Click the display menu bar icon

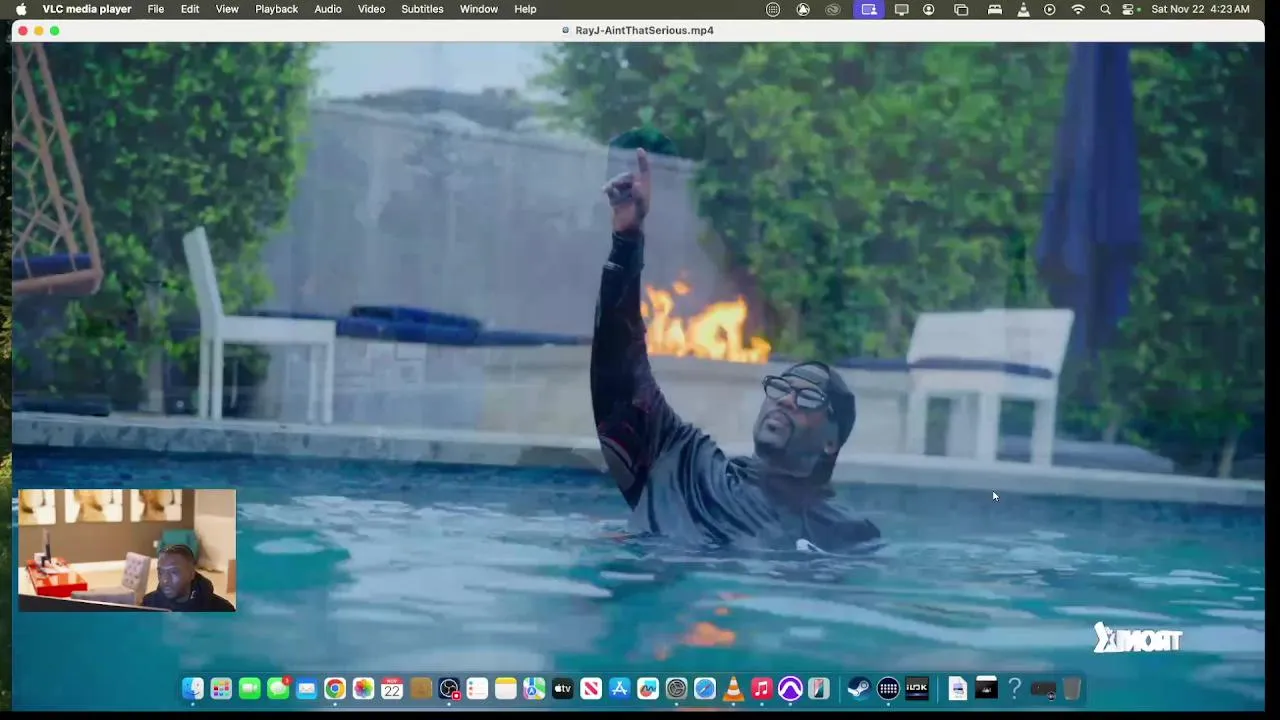(901, 9)
